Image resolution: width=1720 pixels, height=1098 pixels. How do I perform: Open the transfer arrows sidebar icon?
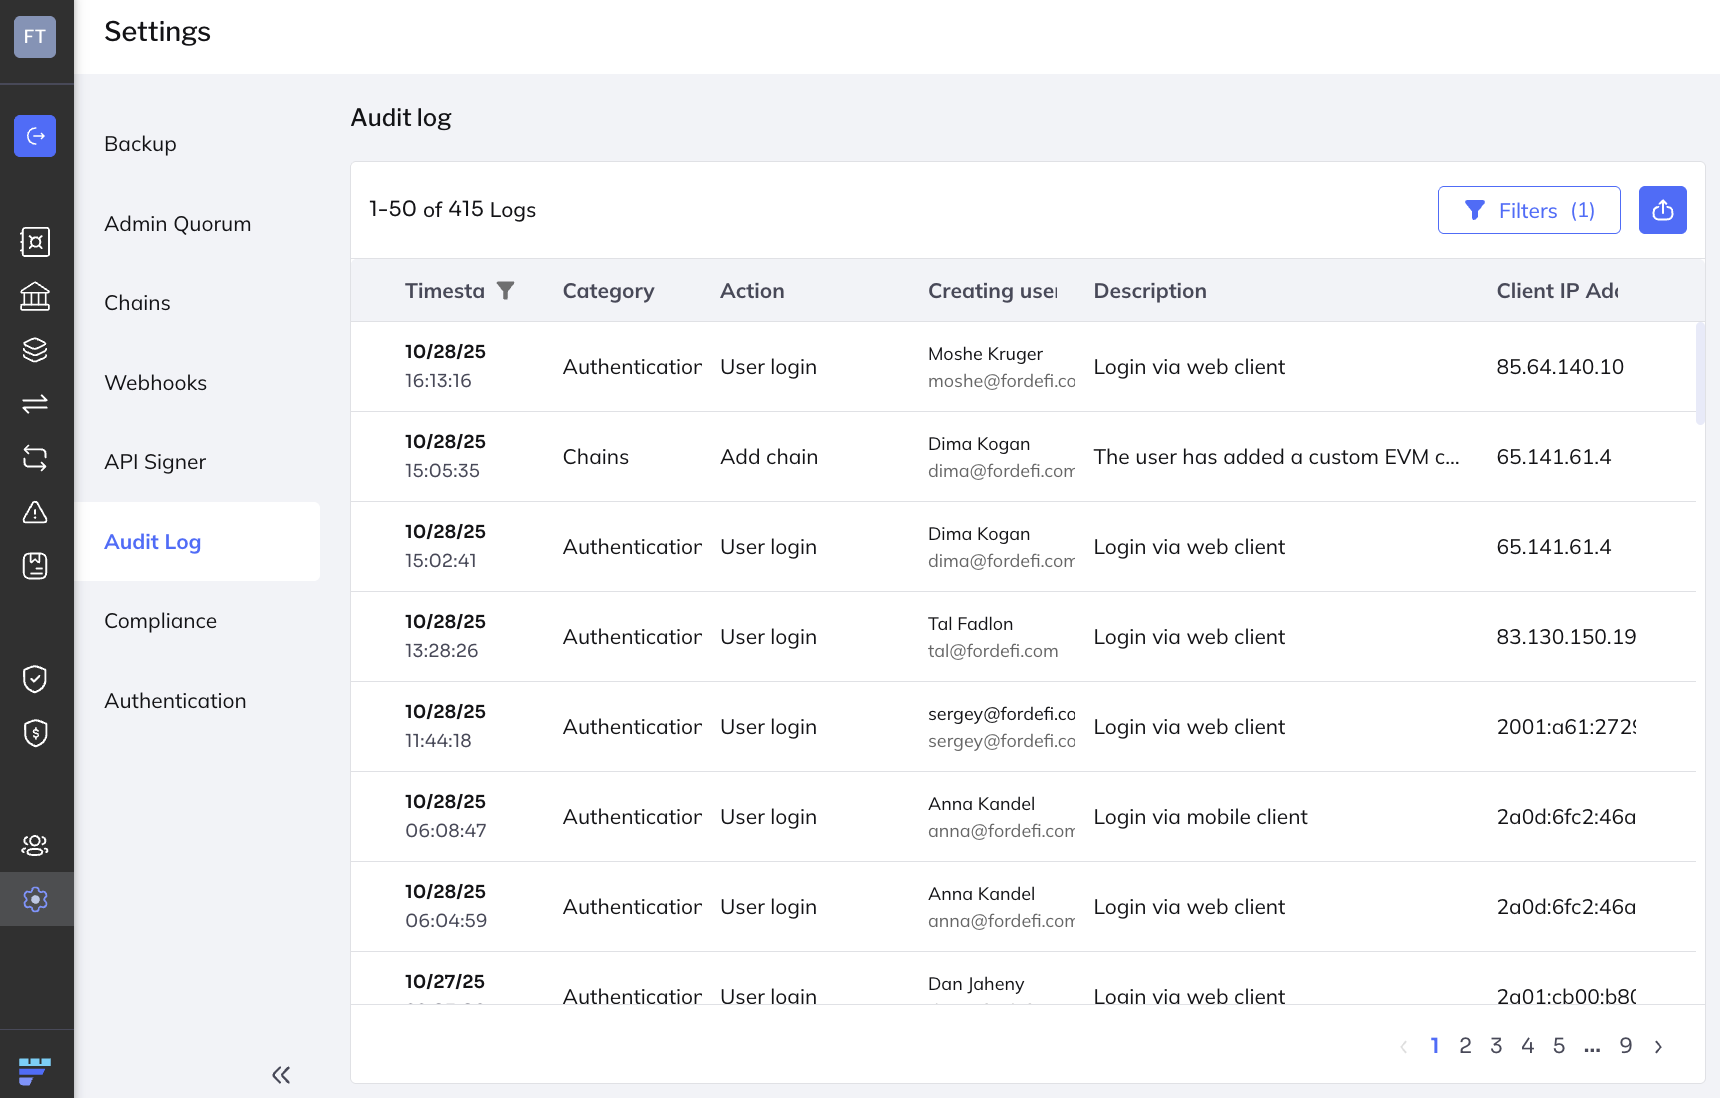pyautogui.click(x=35, y=404)
